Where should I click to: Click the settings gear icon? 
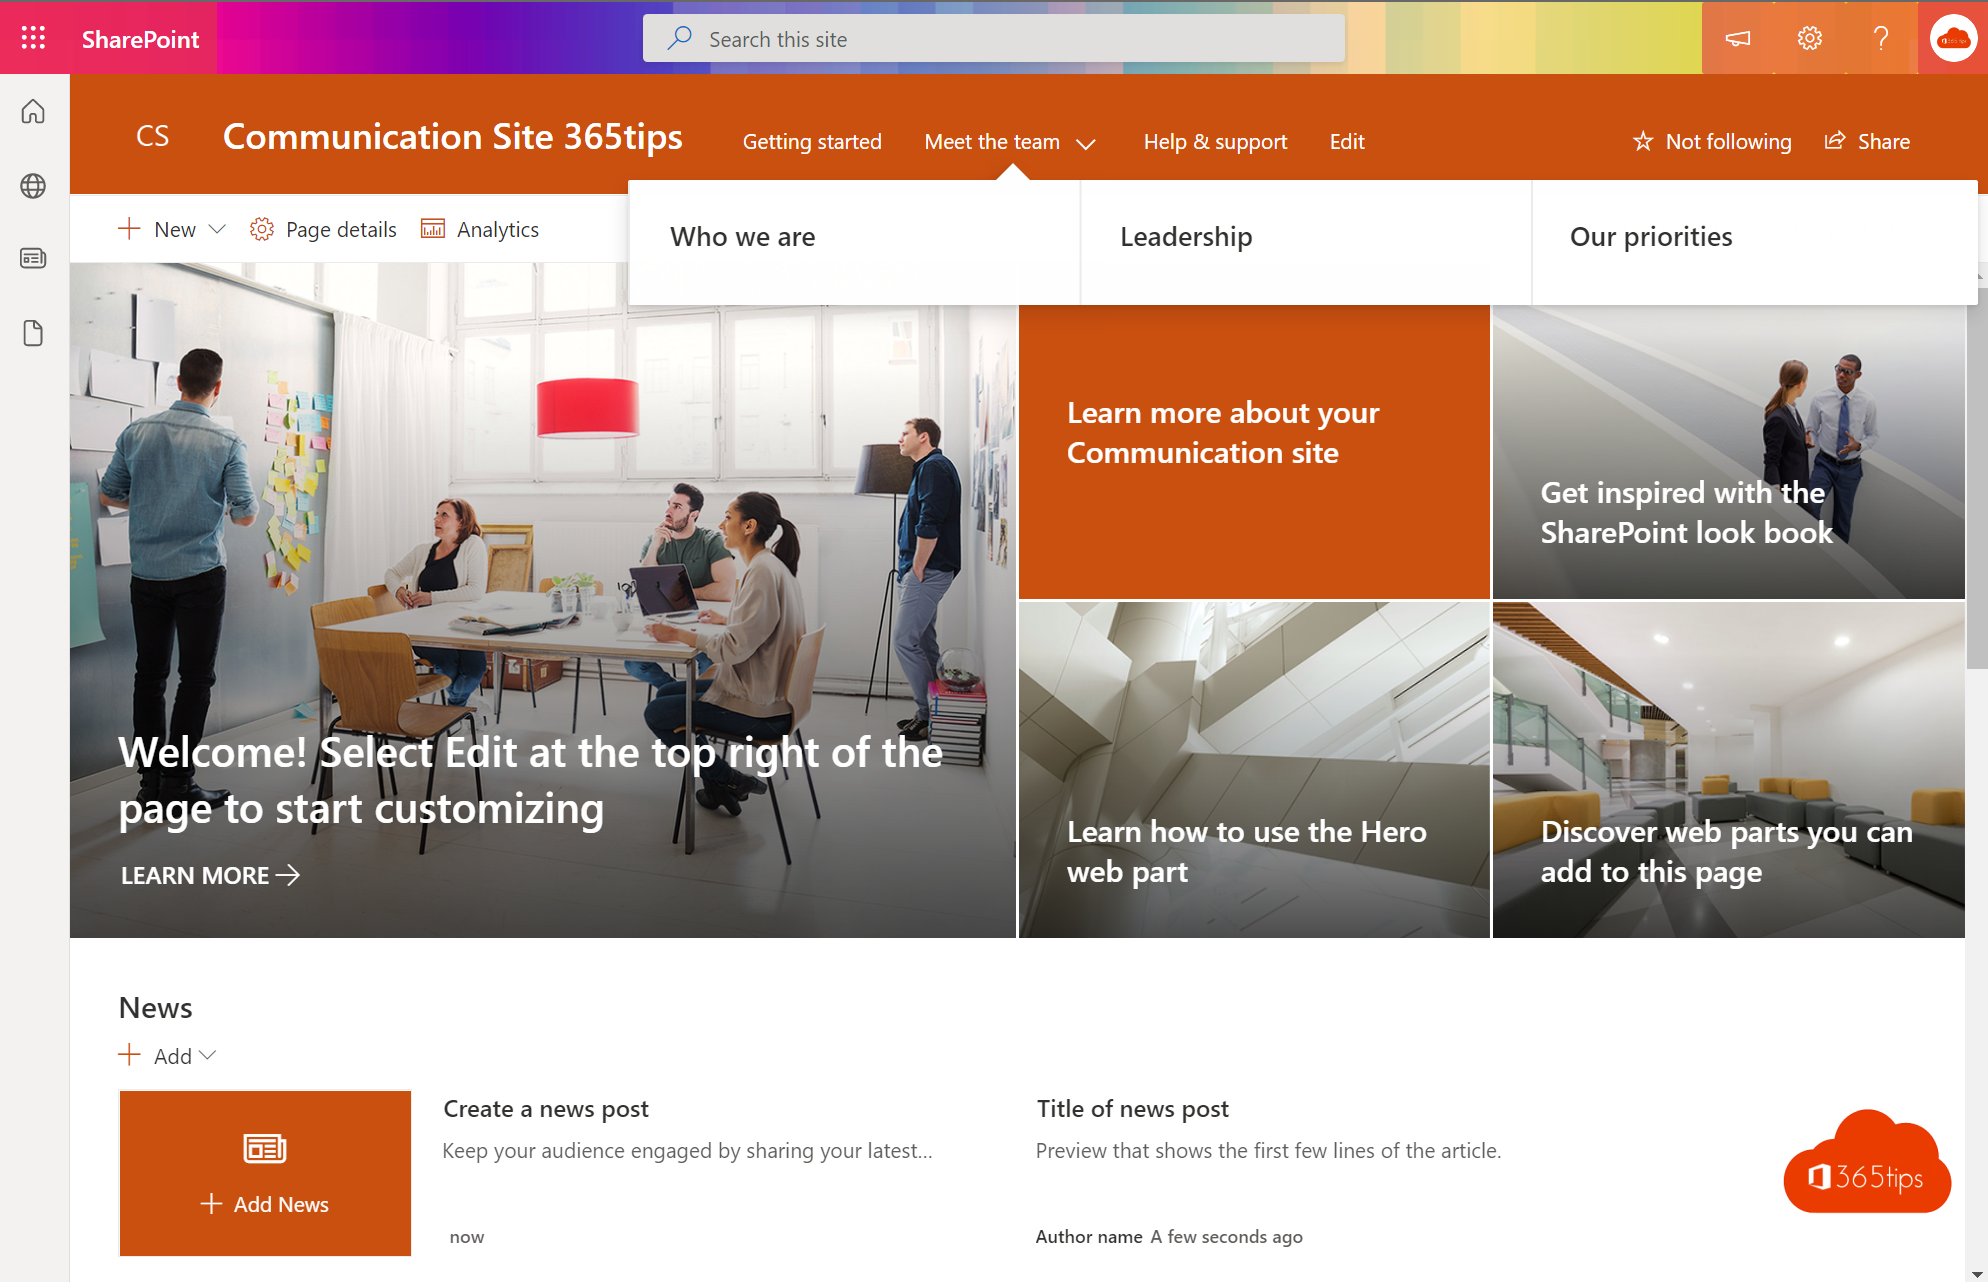coord(1810,38)
